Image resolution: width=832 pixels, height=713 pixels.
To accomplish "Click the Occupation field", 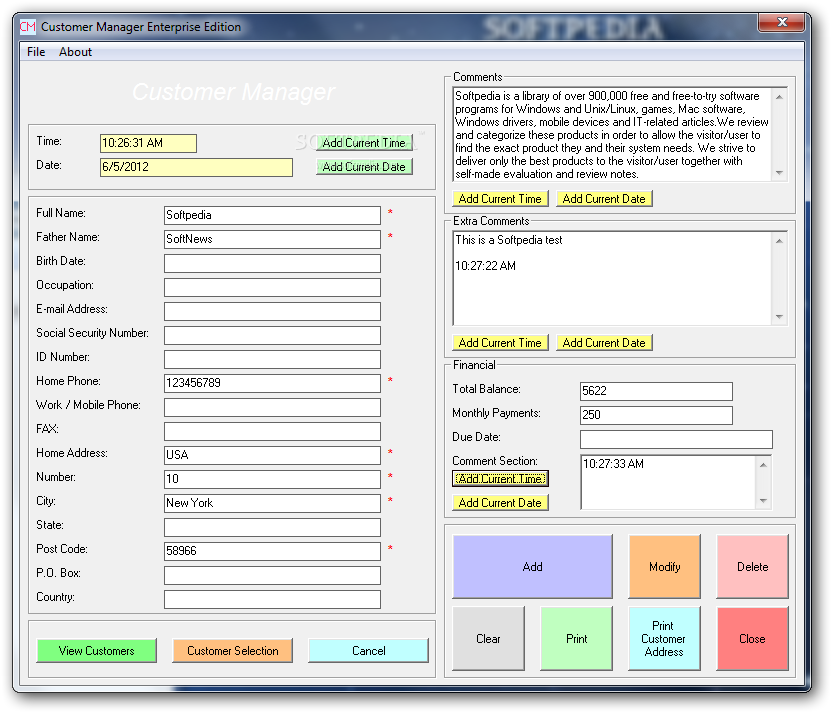I will coord(272,287).
